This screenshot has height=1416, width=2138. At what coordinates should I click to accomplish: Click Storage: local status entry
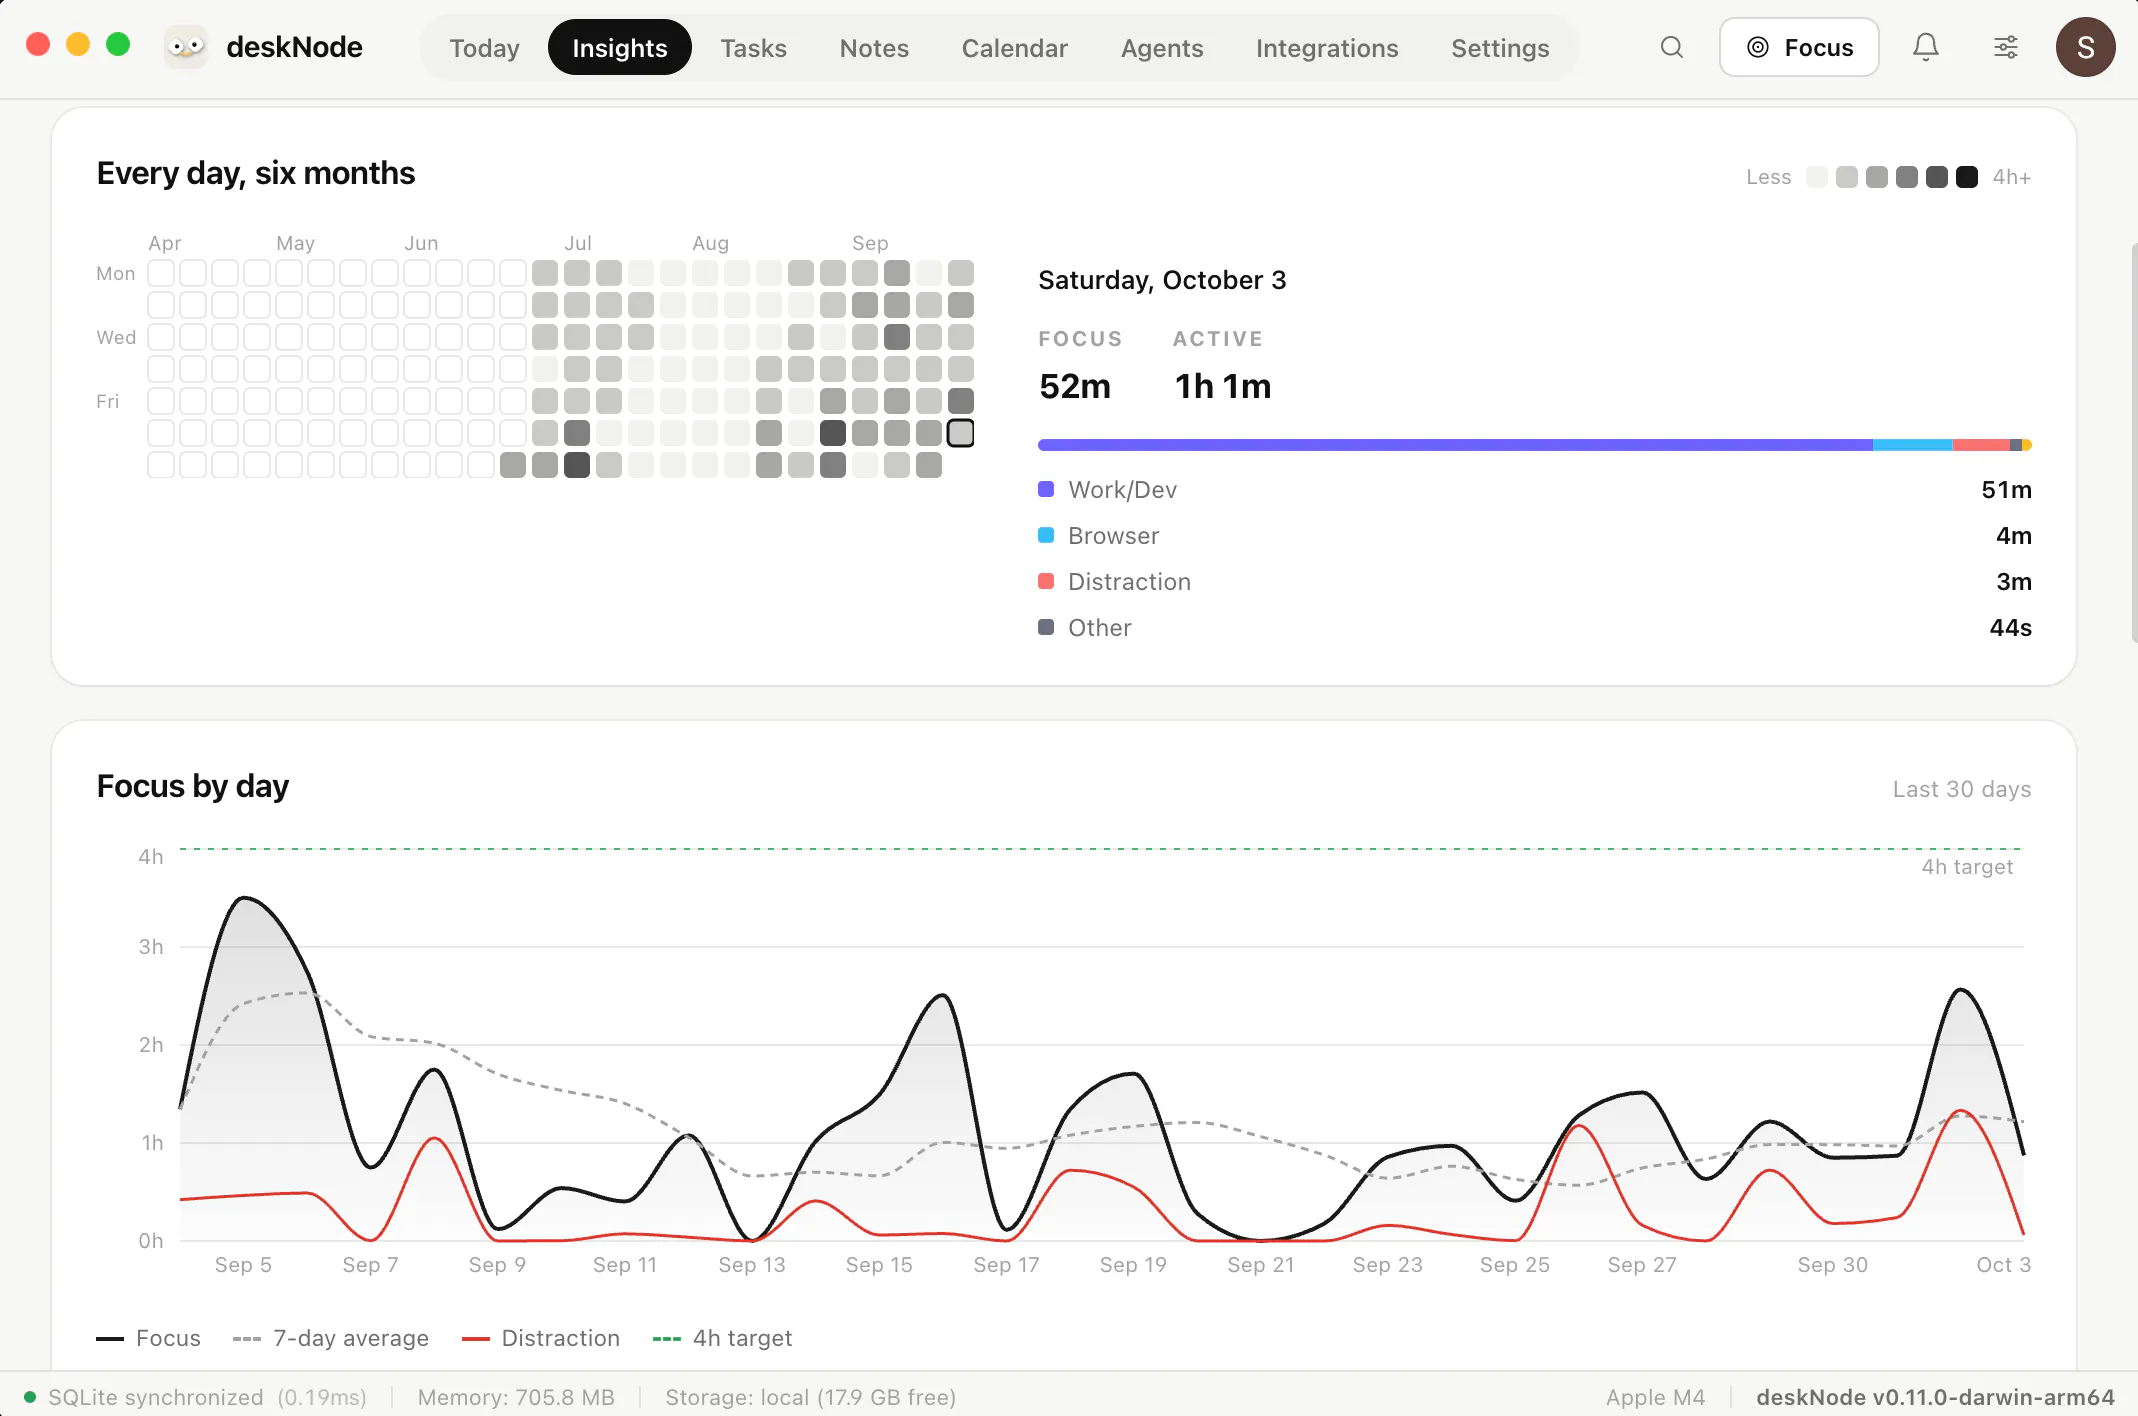[810, 1397]
